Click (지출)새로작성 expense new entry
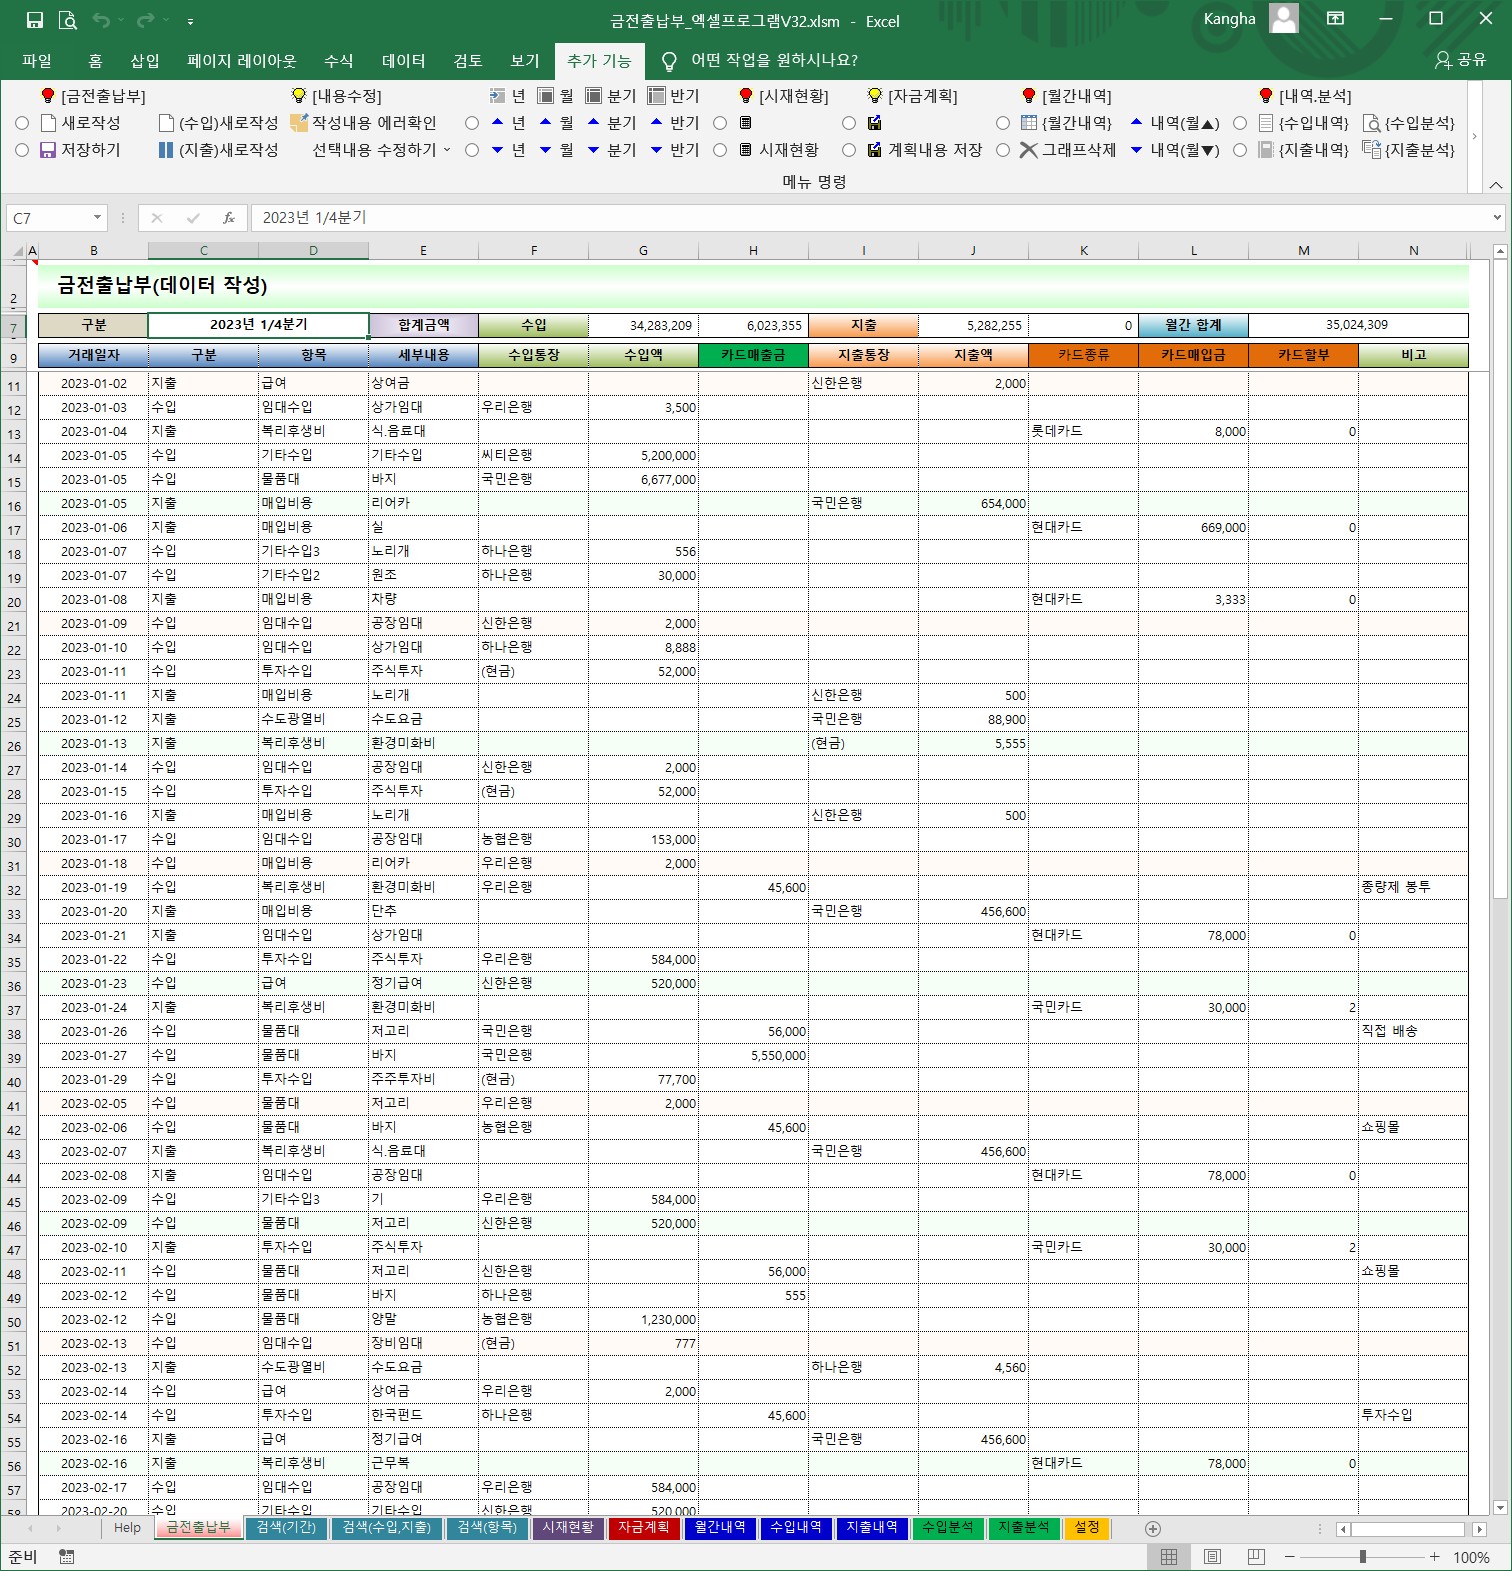Viewport: 1512px width, 1571px height. (218, 150)
